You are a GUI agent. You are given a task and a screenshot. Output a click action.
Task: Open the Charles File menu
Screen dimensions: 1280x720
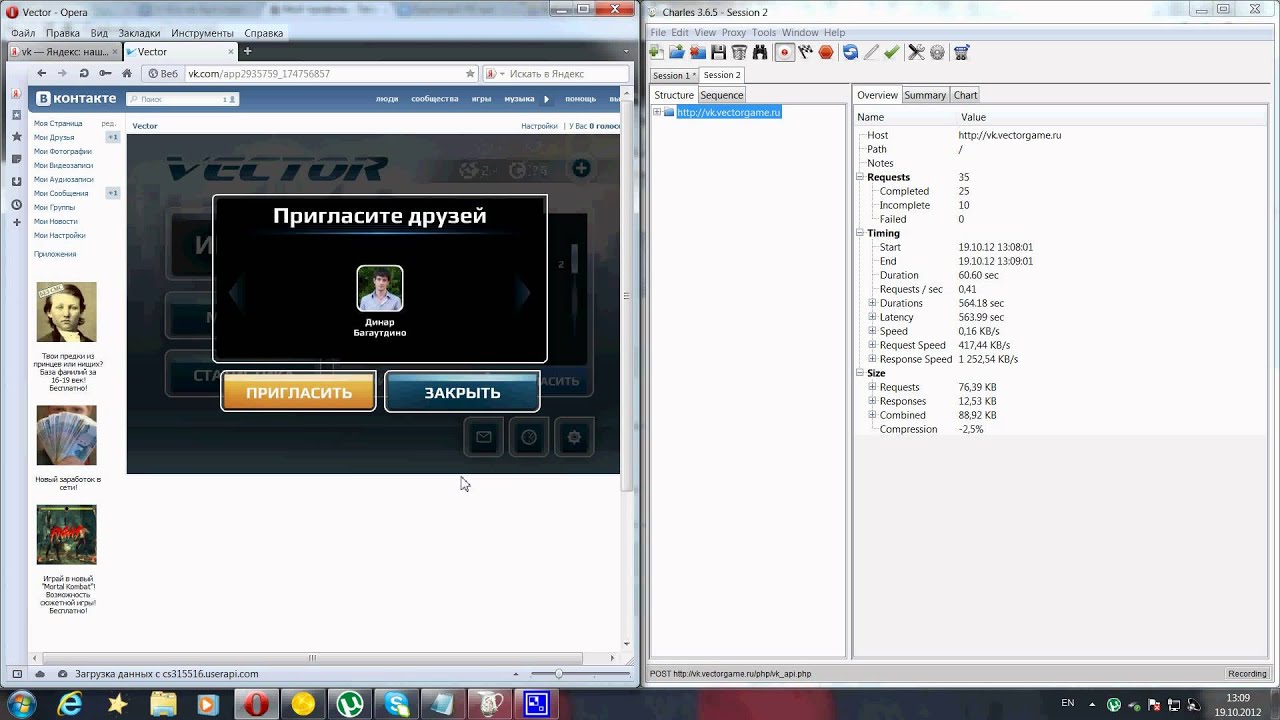click(658, 33)
